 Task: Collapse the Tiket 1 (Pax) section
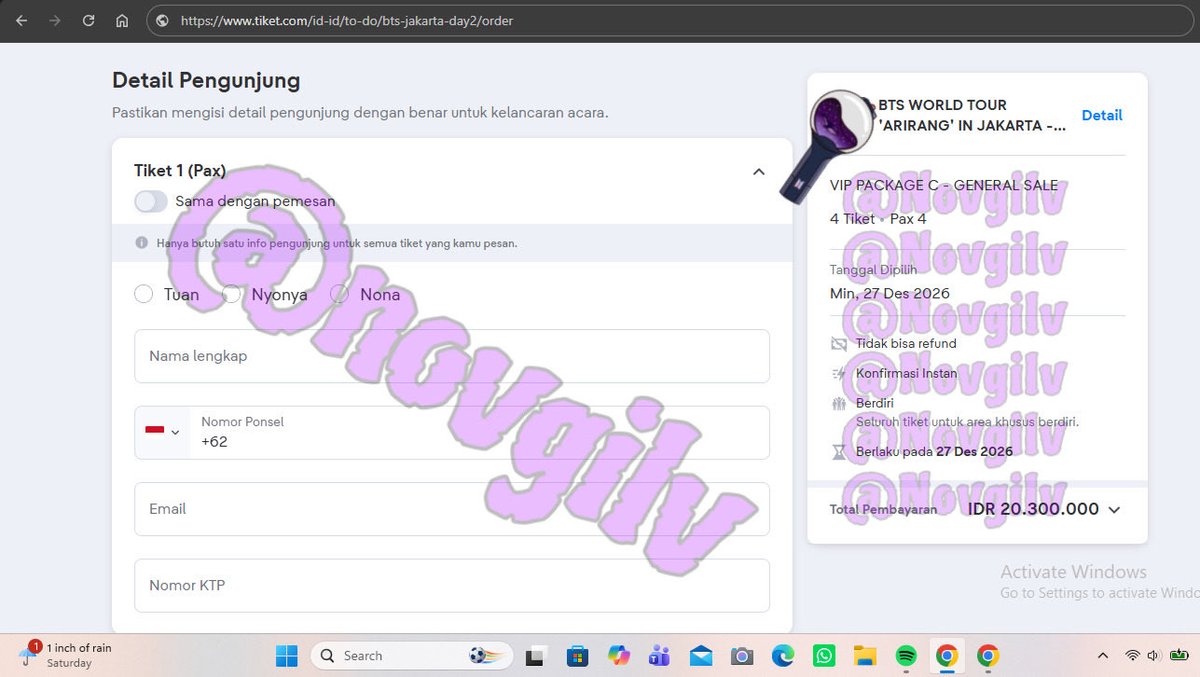758,172
